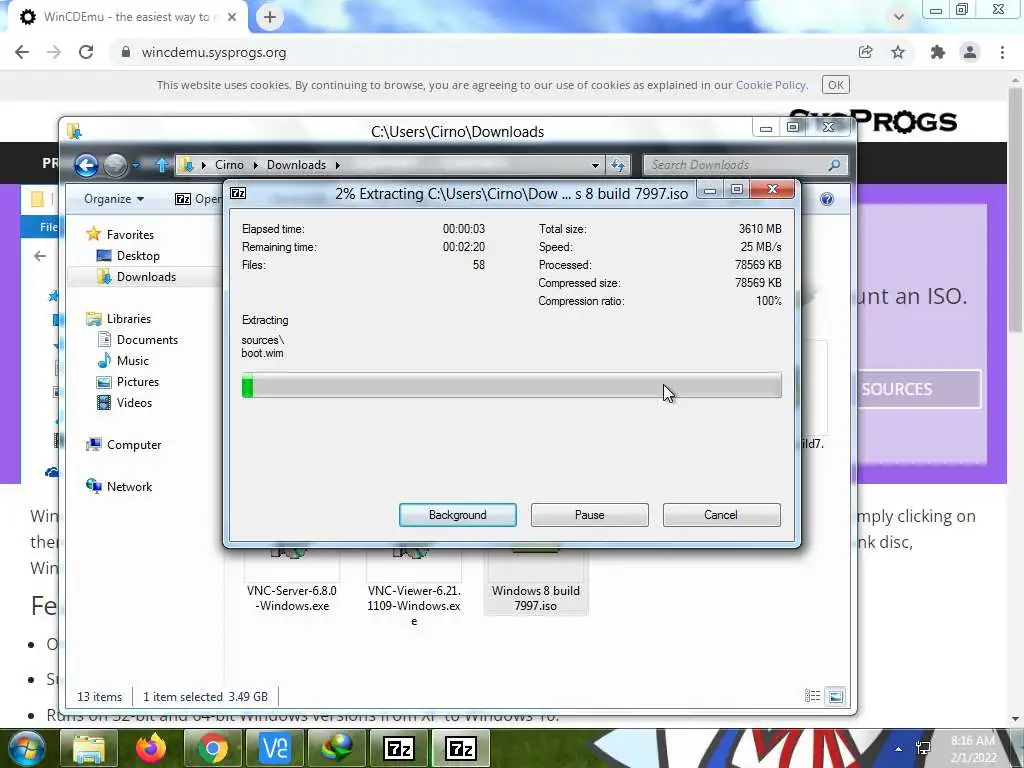Viewport: 1024px width, 768px height.
Task: Go back in Explorer window
Action: [86, 165]
